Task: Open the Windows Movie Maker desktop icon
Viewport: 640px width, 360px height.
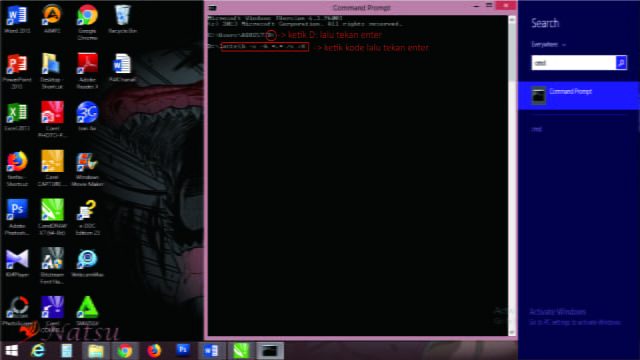Action: [87, 169]
